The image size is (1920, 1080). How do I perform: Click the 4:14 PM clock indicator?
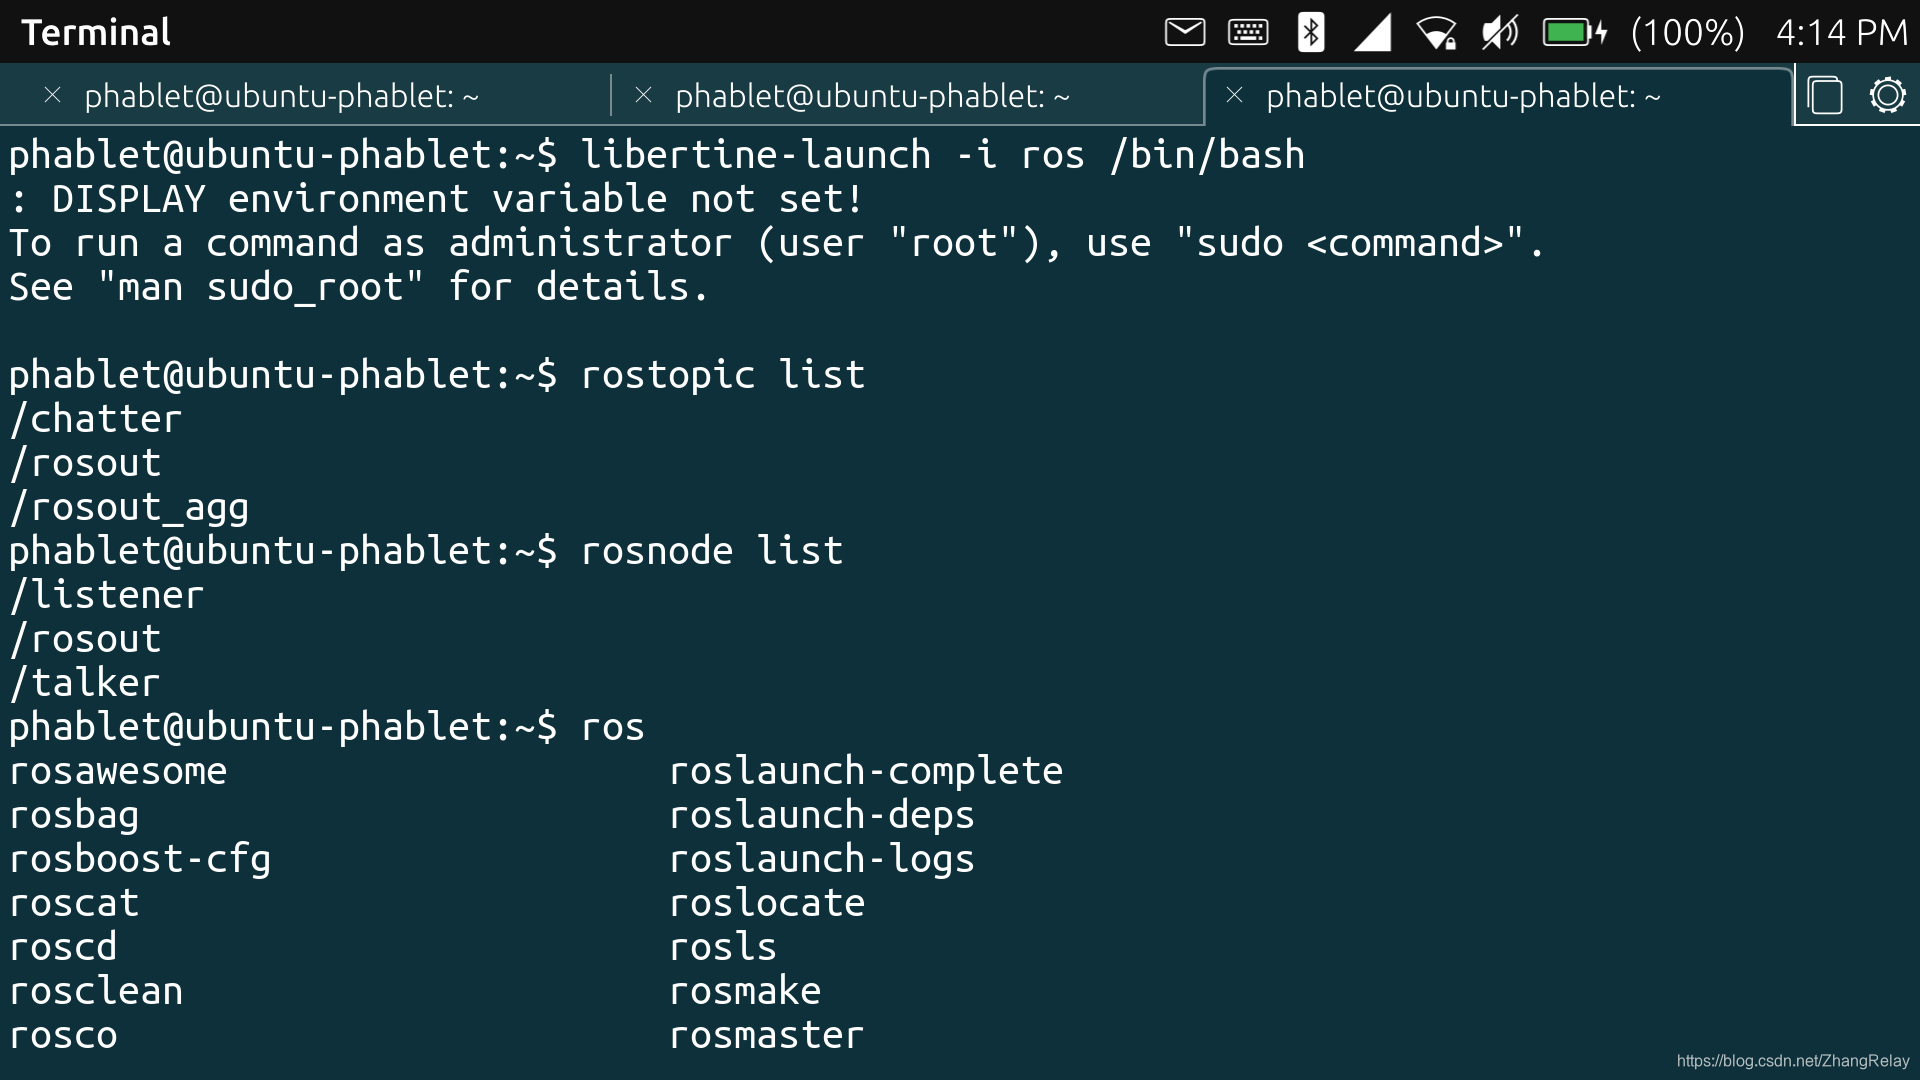(x=1841, y=32)
